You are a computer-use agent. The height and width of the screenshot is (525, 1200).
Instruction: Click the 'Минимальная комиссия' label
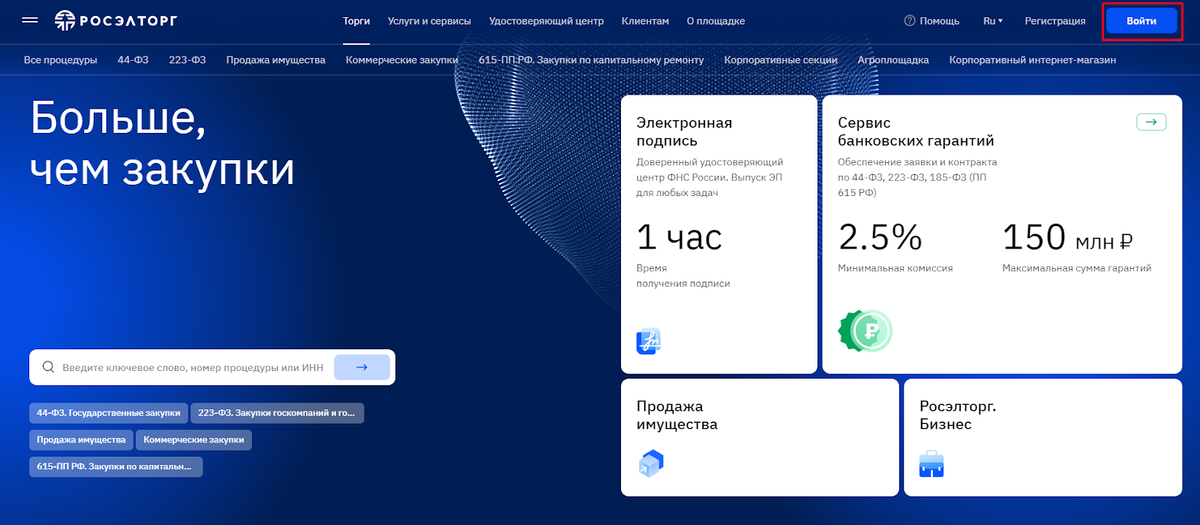(x=895, y=268)
